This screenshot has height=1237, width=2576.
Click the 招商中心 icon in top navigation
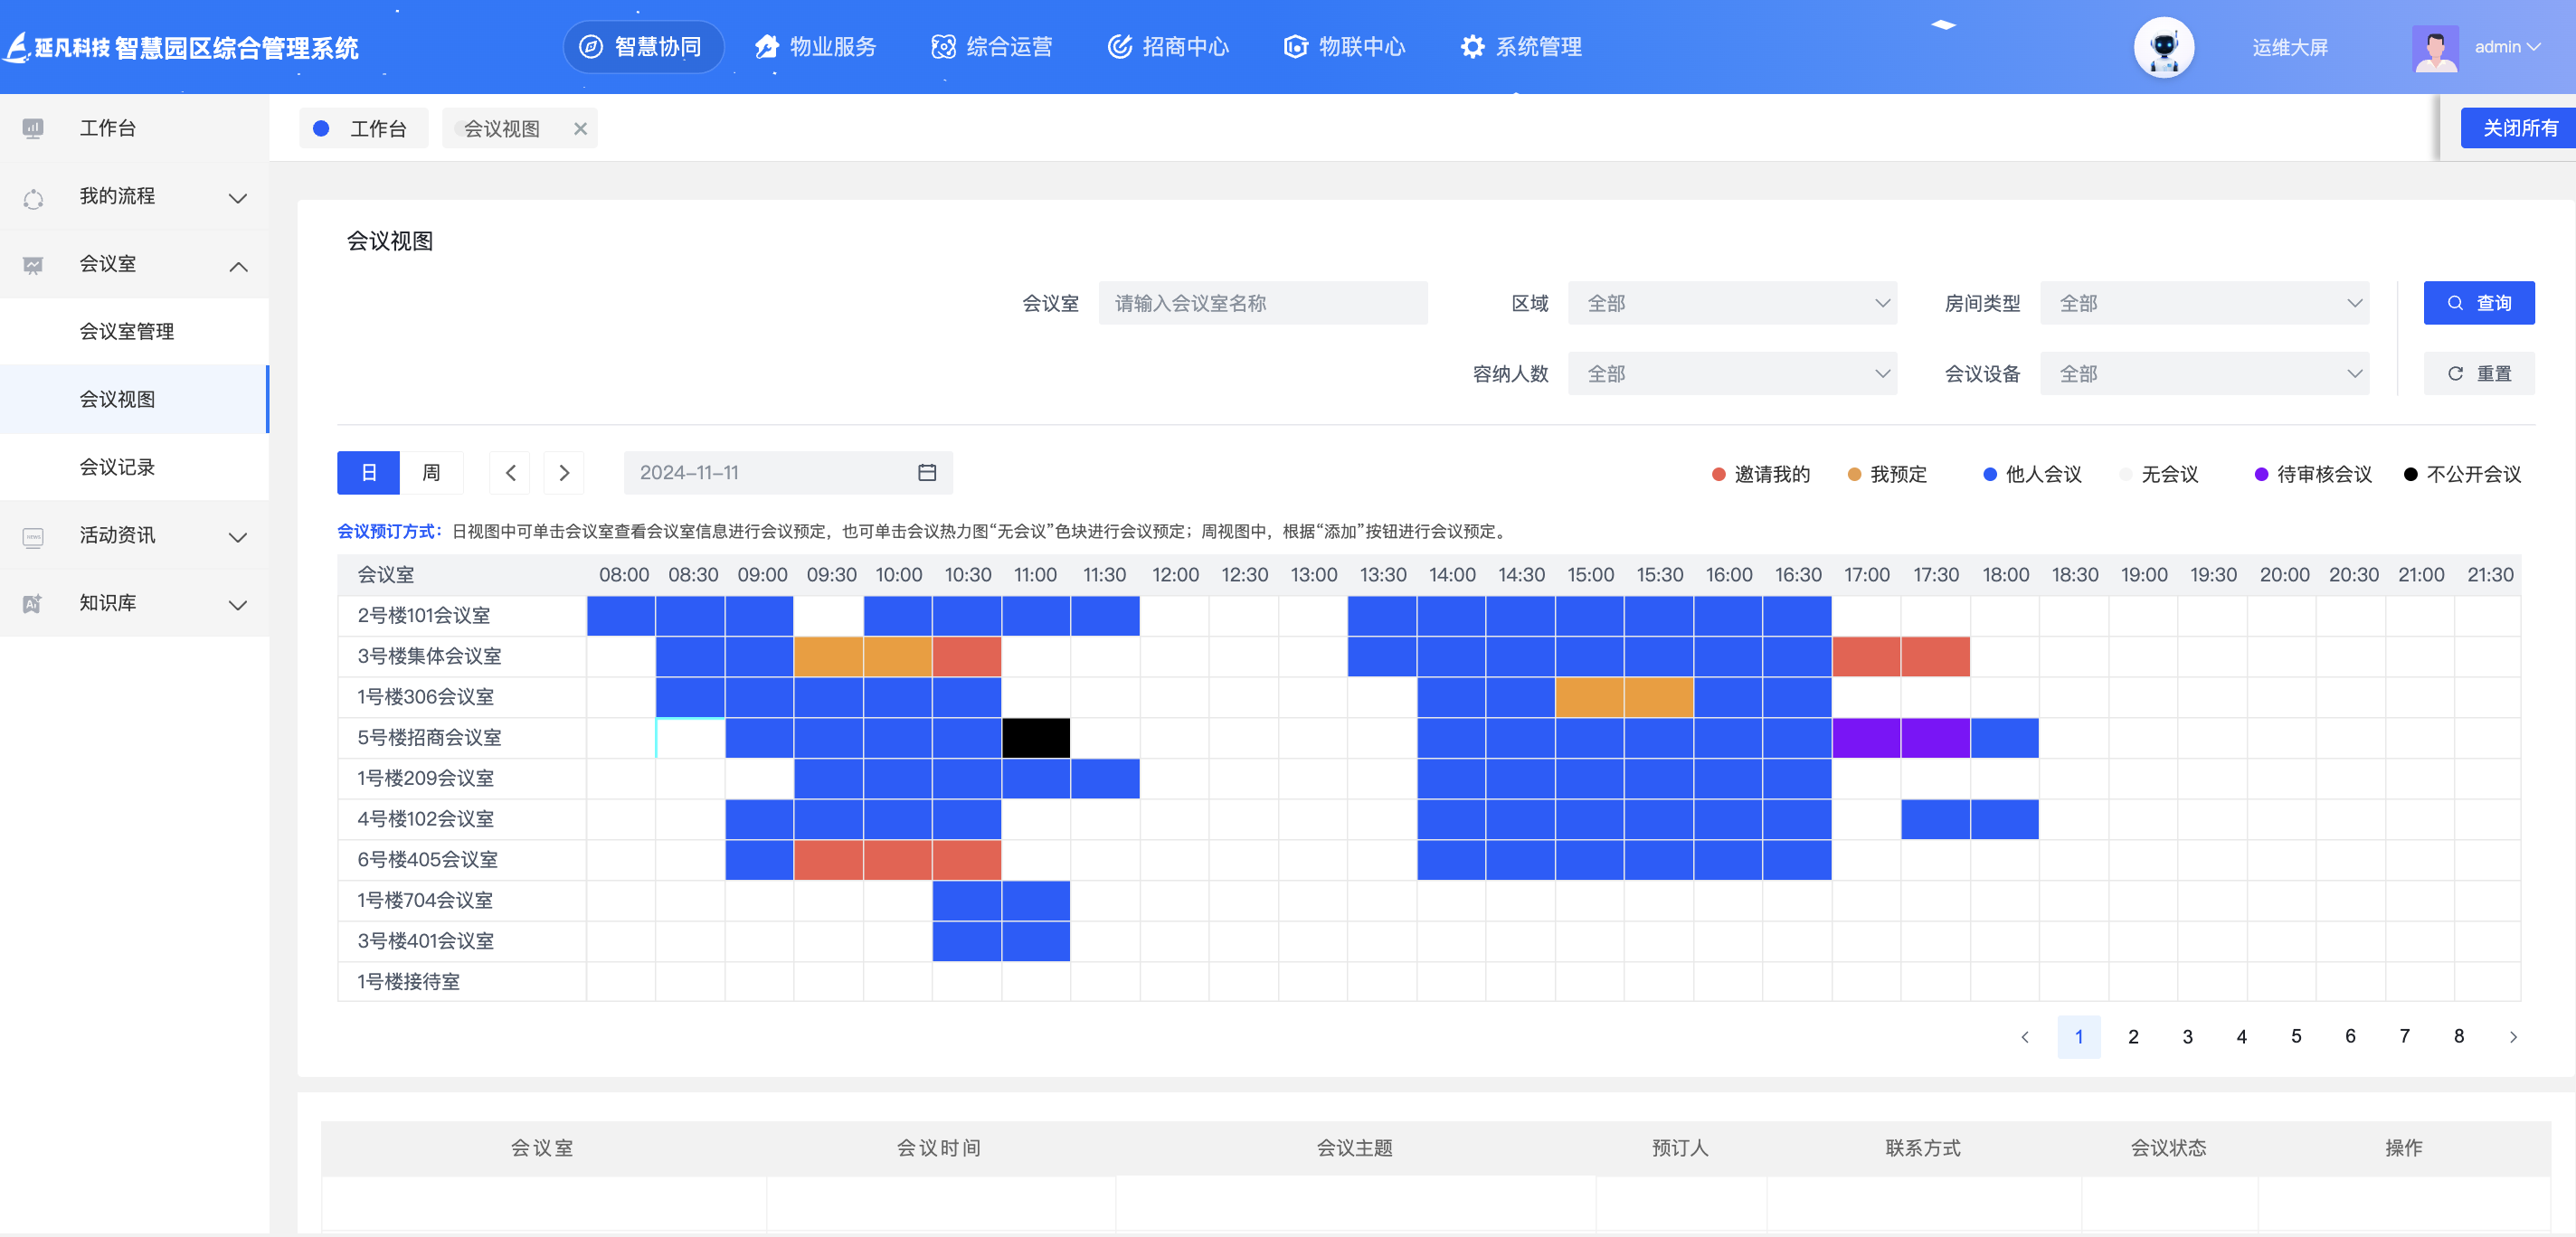tap(1119, 47)
